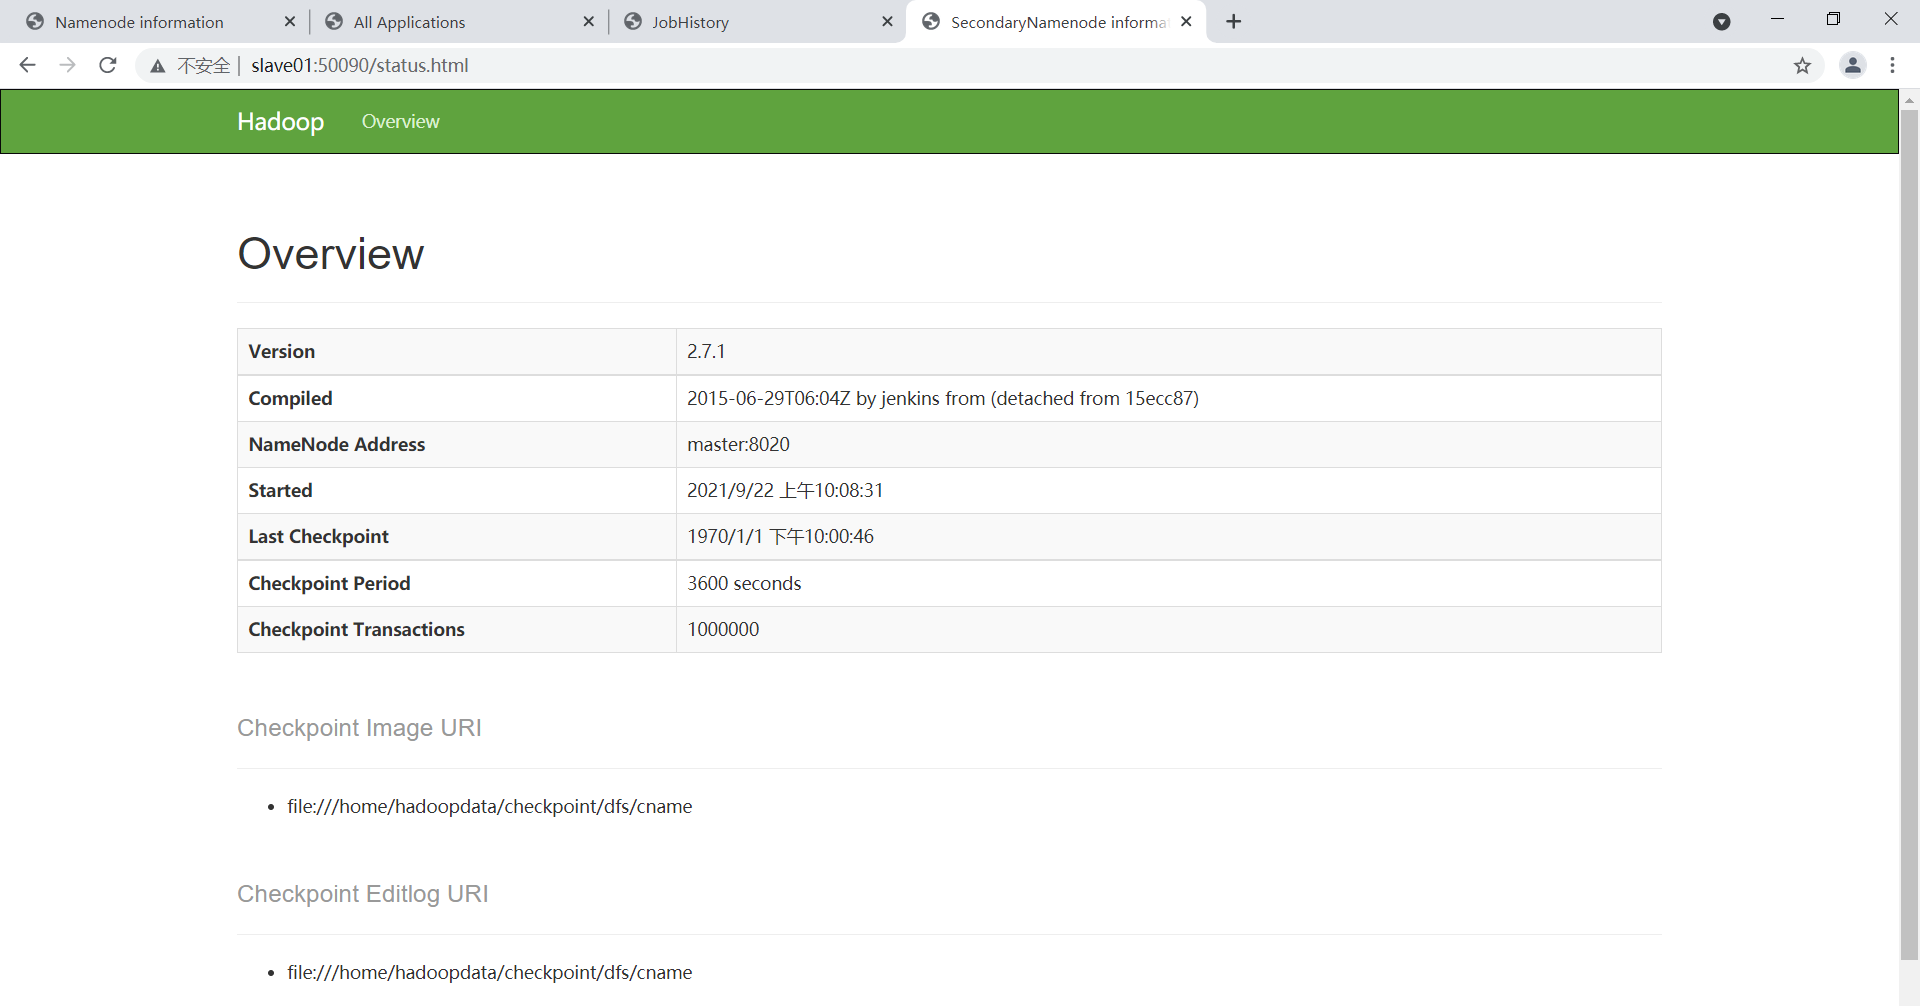Reload the SecondaryNamenode status page
The width and height of the screenshot is (1920, 1006).
pos(107,65)
